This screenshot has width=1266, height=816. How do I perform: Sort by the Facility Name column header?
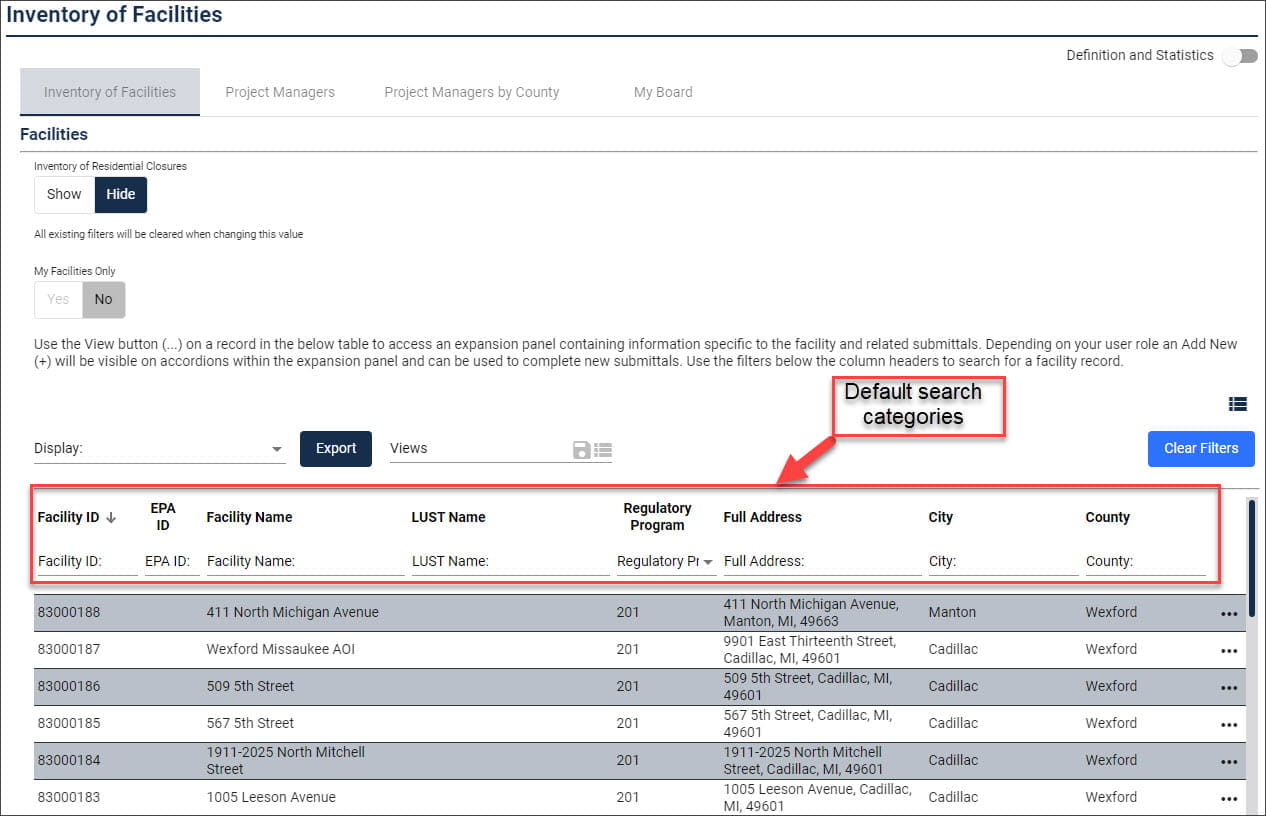[x=249, y=517]
